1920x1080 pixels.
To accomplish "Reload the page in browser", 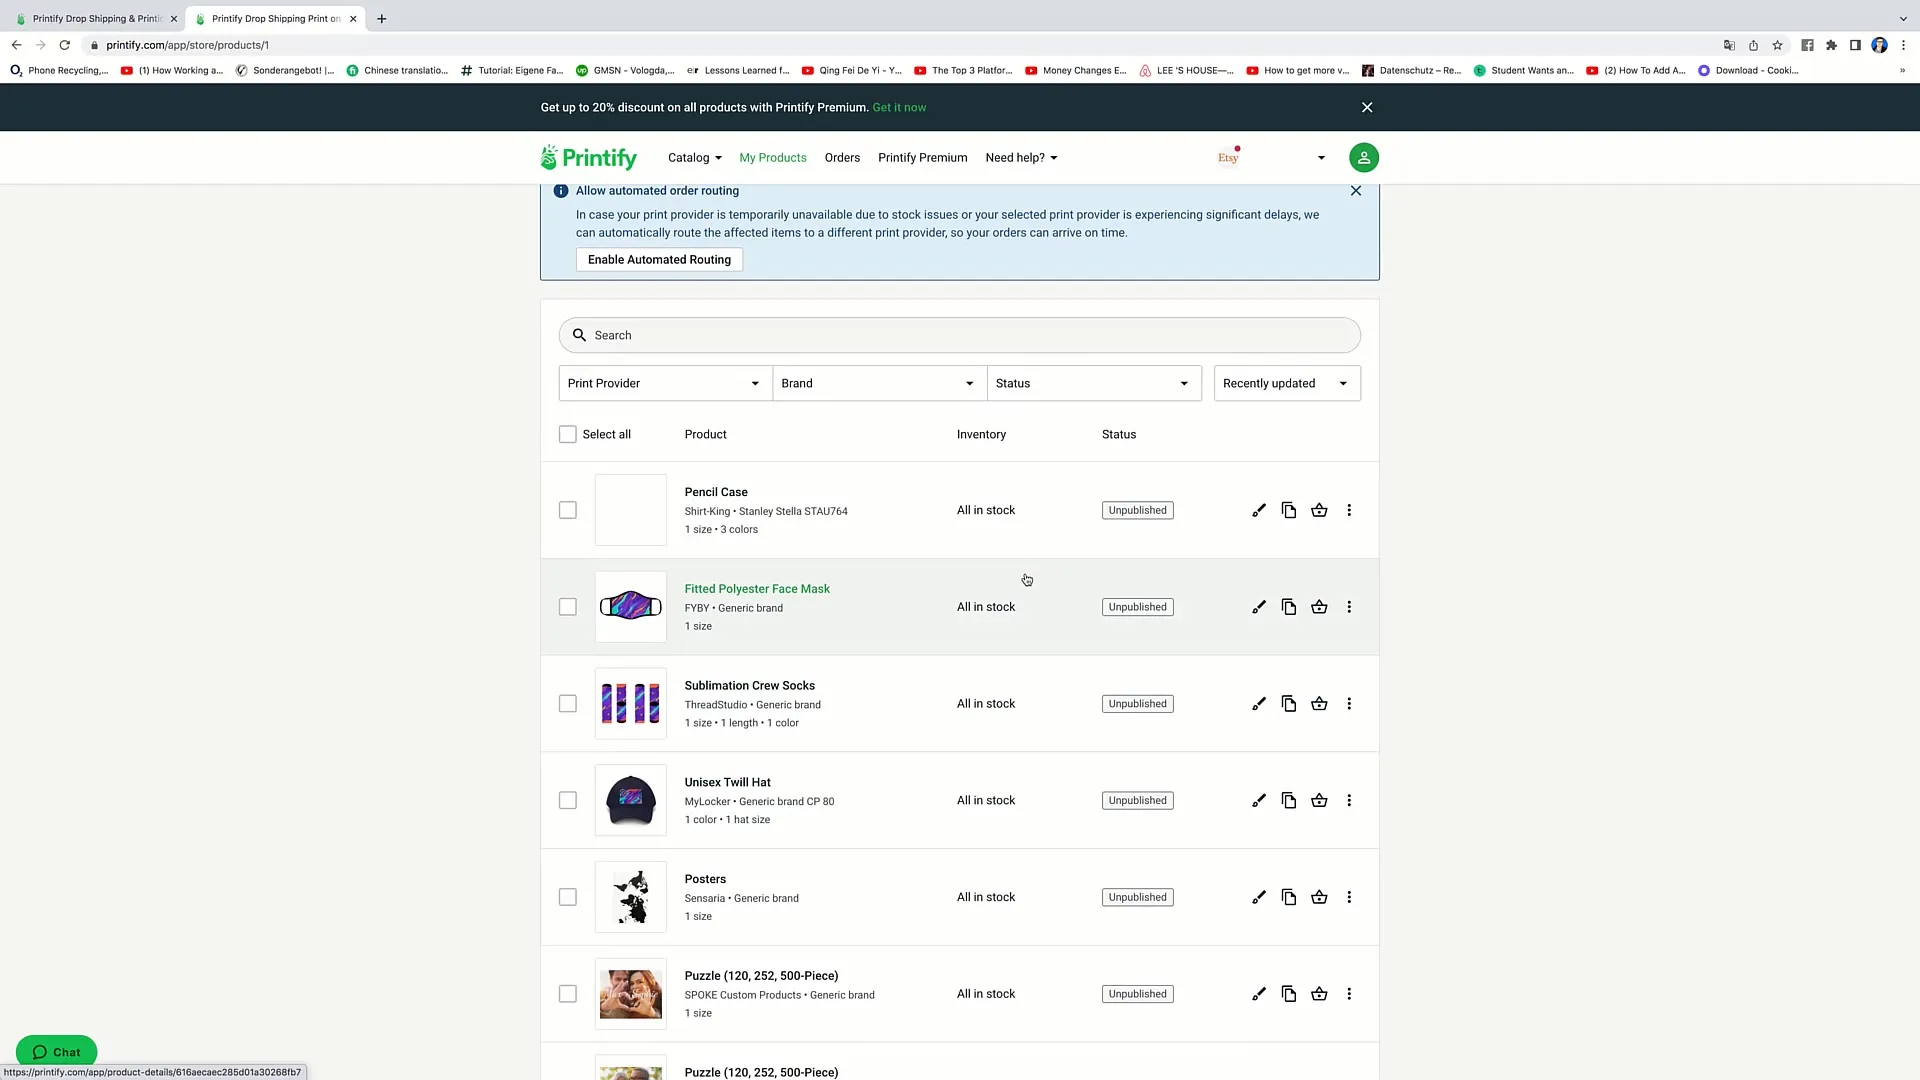I will tap(64, 45).
